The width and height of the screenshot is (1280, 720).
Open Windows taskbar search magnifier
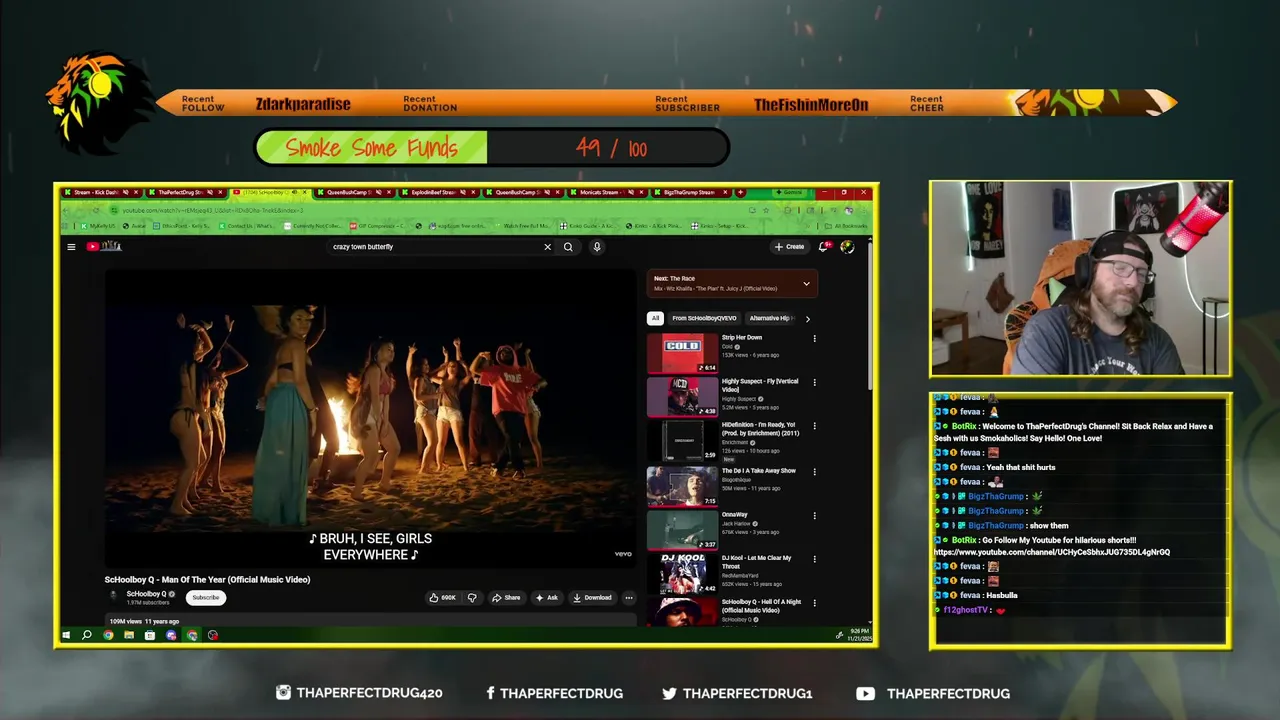pos(87,635)
